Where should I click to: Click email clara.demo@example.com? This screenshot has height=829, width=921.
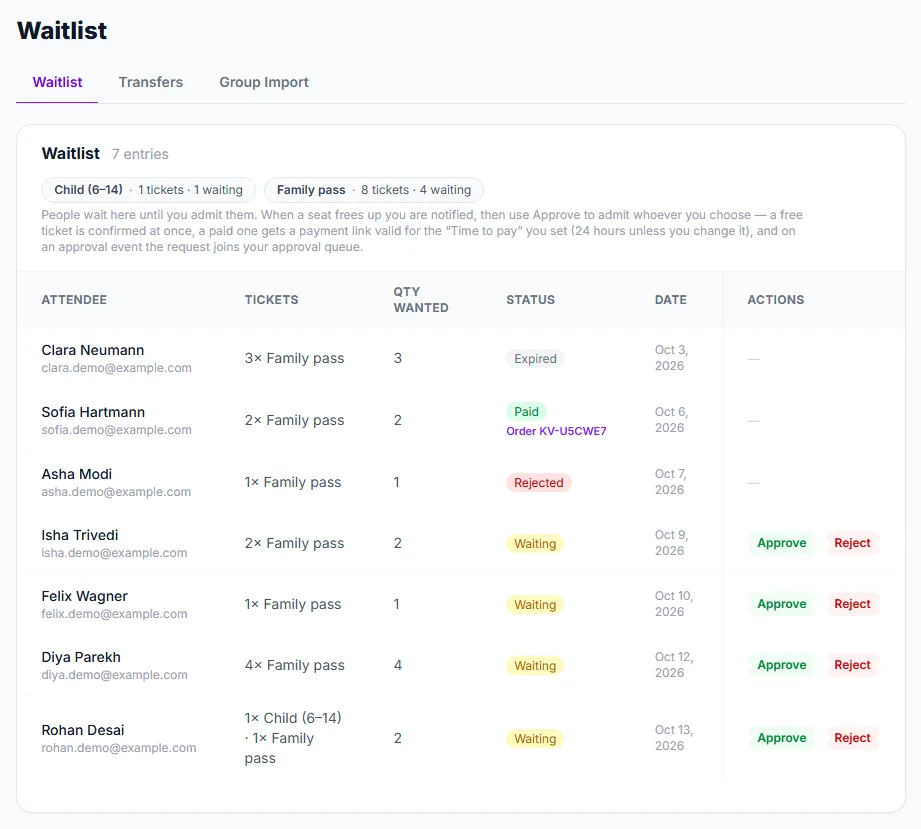(116, 368)
